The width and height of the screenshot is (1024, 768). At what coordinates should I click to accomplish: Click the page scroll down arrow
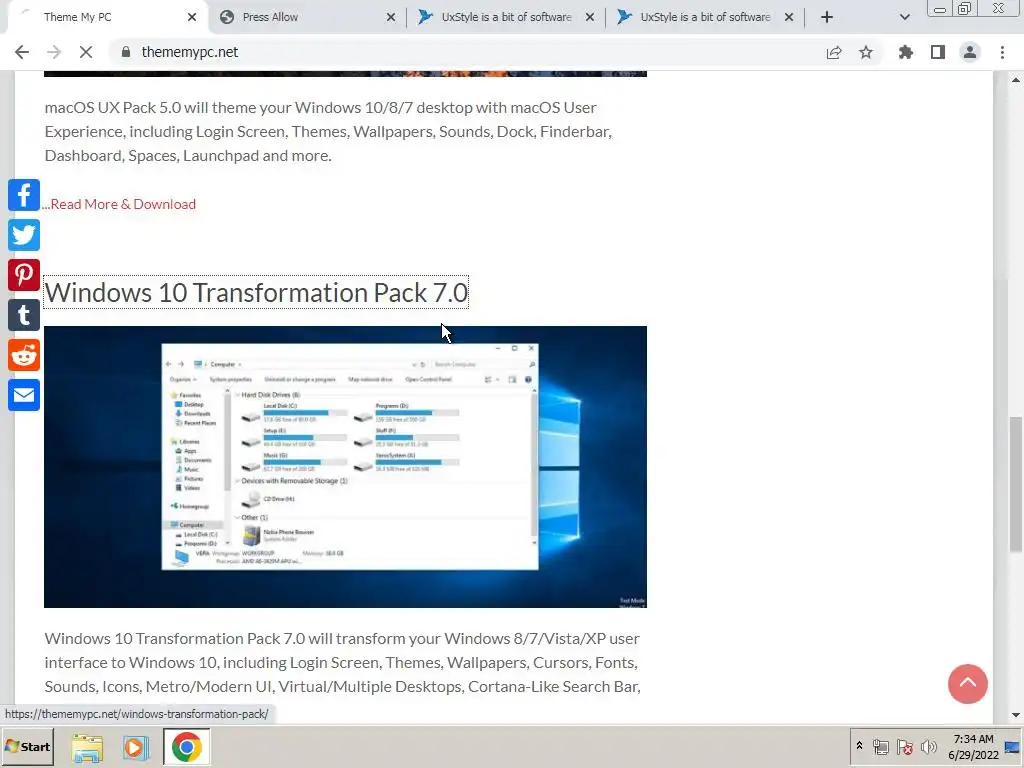click(1016, 715)
